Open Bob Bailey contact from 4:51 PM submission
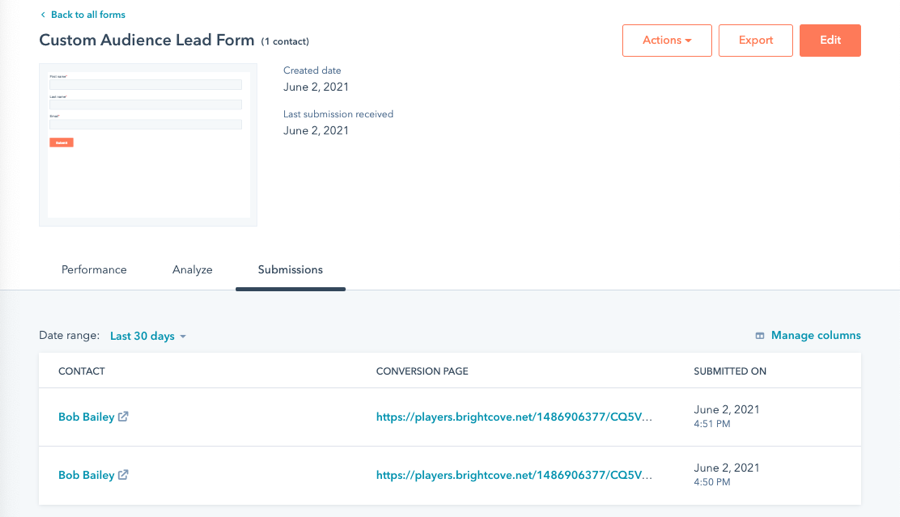 tap(86, 417)
